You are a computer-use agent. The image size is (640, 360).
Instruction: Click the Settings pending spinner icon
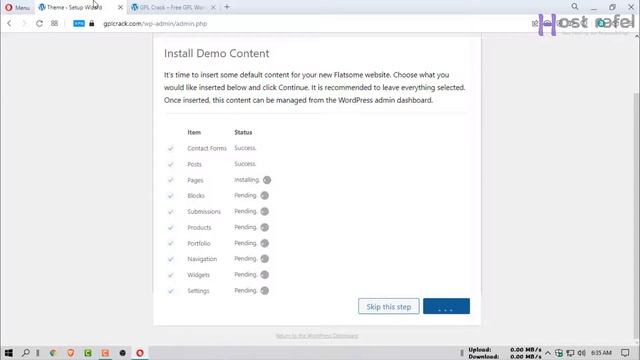coord(264,291)
